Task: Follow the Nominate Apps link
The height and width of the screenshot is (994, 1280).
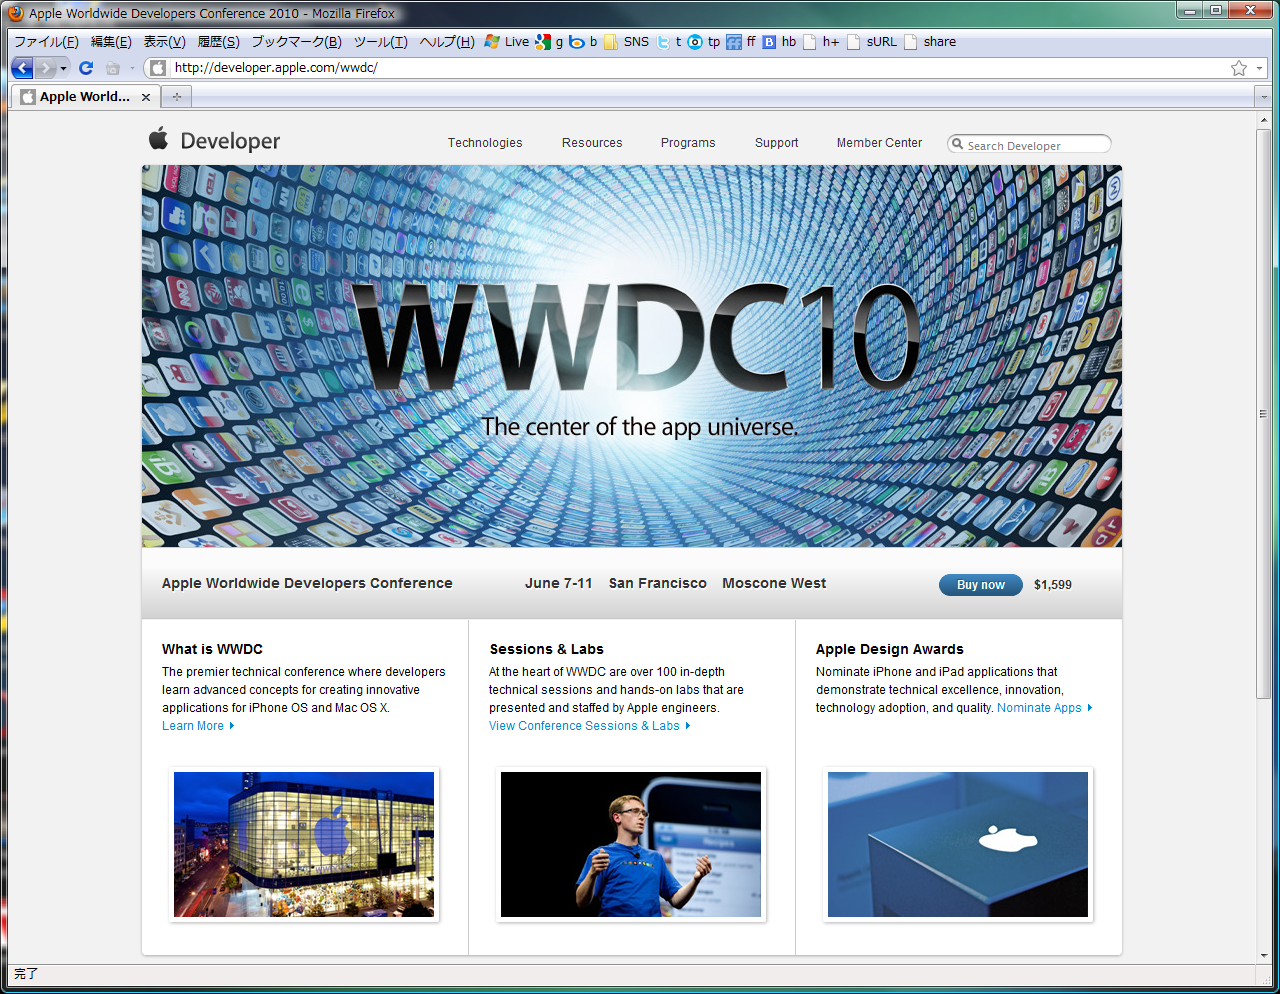Action: (x=1045, y=708)
